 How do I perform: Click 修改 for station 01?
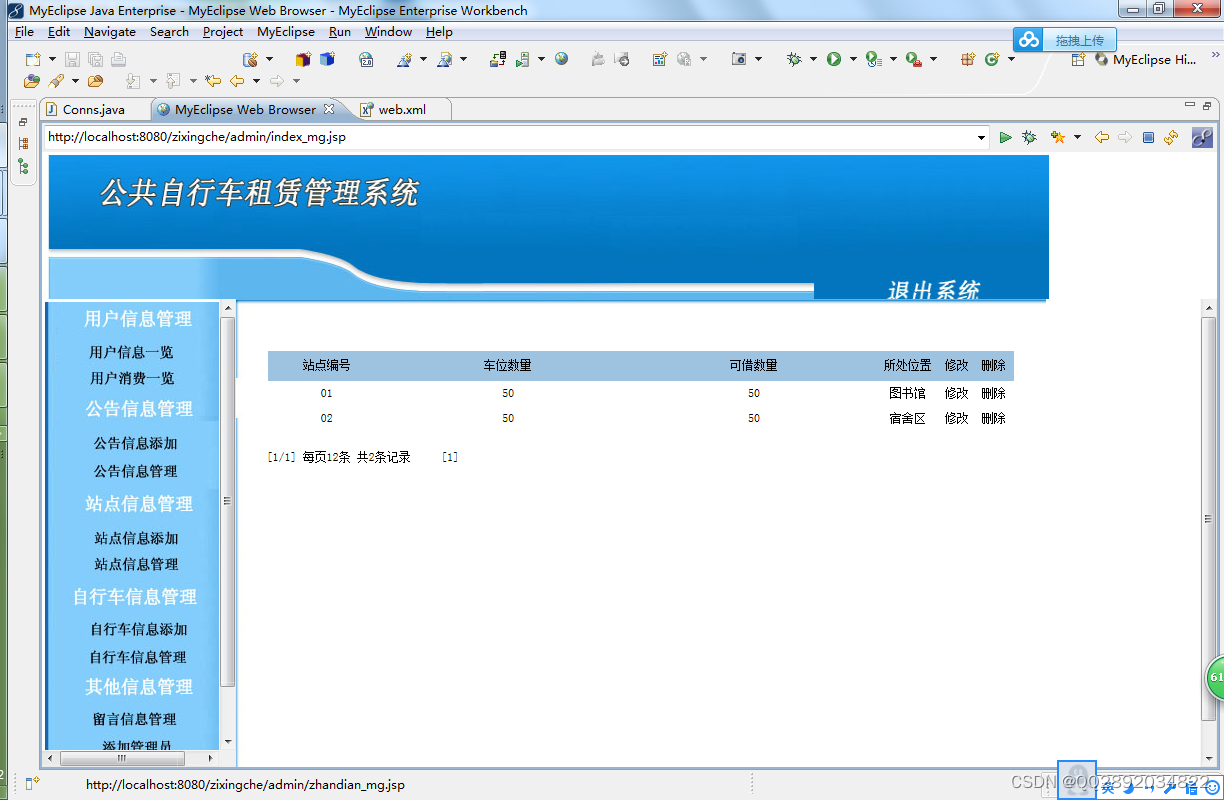tap(955, 393)
